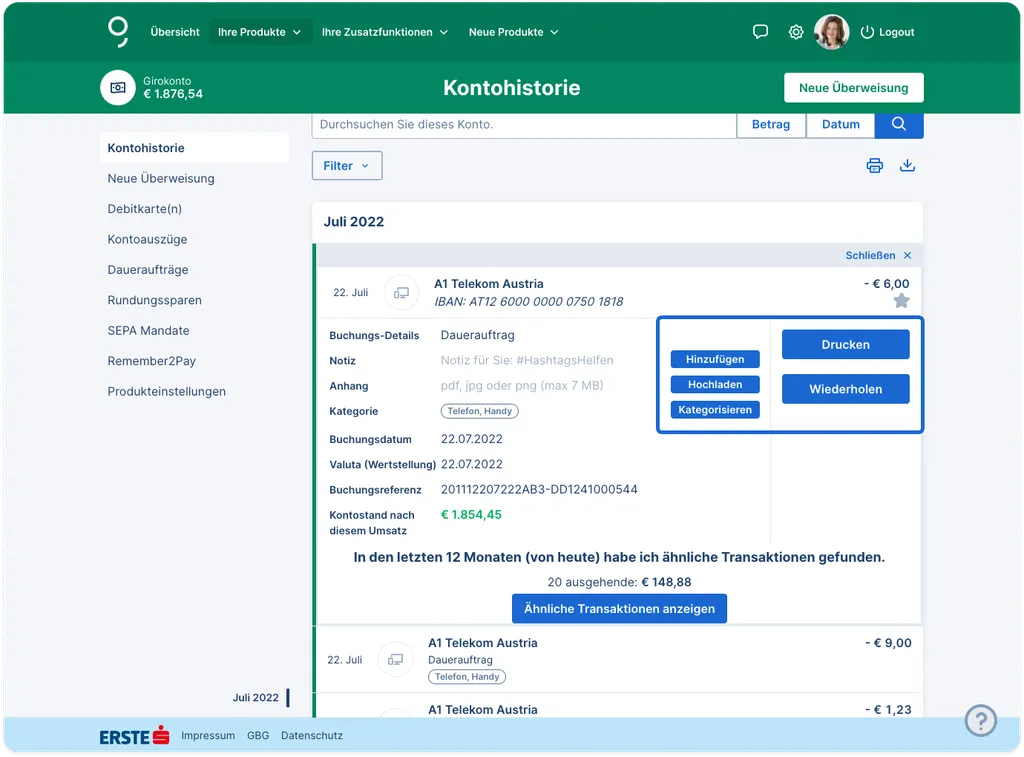1024x757 pixels.
Task: Open the GBG footer link
Action: [258, 735]
